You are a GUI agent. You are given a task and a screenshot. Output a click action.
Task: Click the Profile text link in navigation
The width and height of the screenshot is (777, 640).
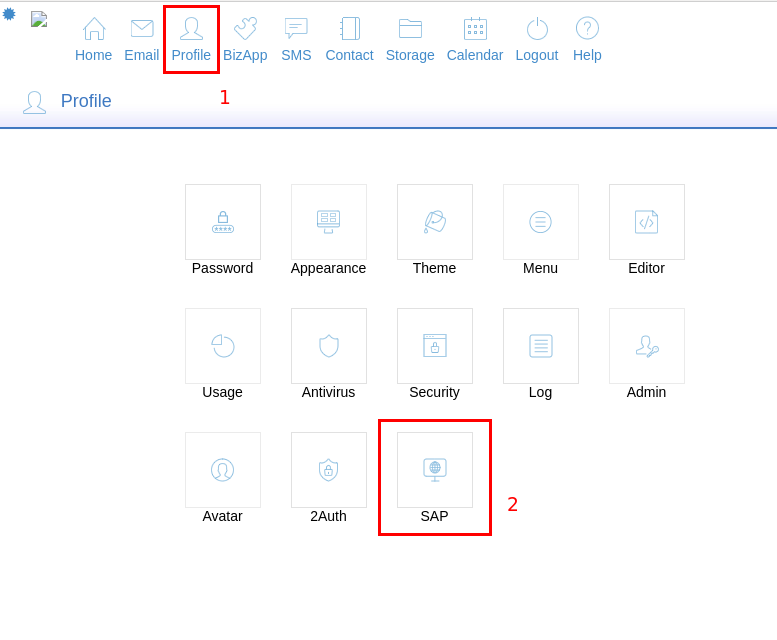[x=191, y=55]
